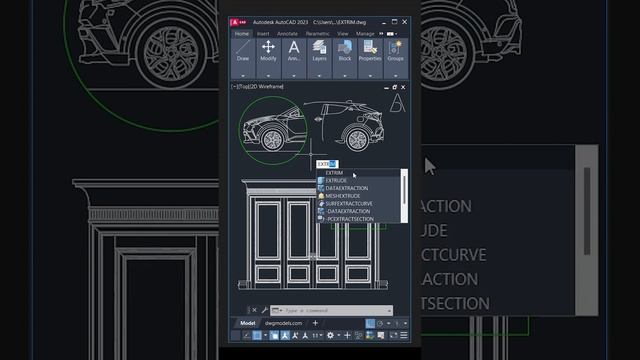Open command line customize wrench icon

[x=264, y=310]
